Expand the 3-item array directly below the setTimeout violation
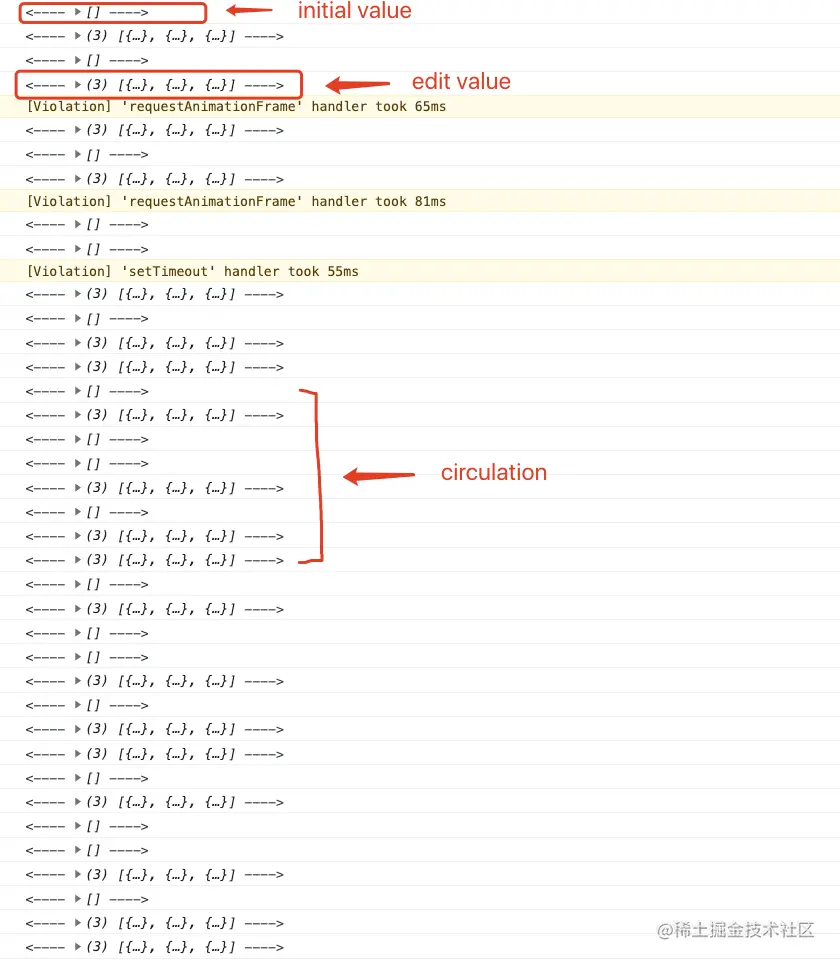The height and width of the screenshot is (965, 840). [x=78, y=294]
